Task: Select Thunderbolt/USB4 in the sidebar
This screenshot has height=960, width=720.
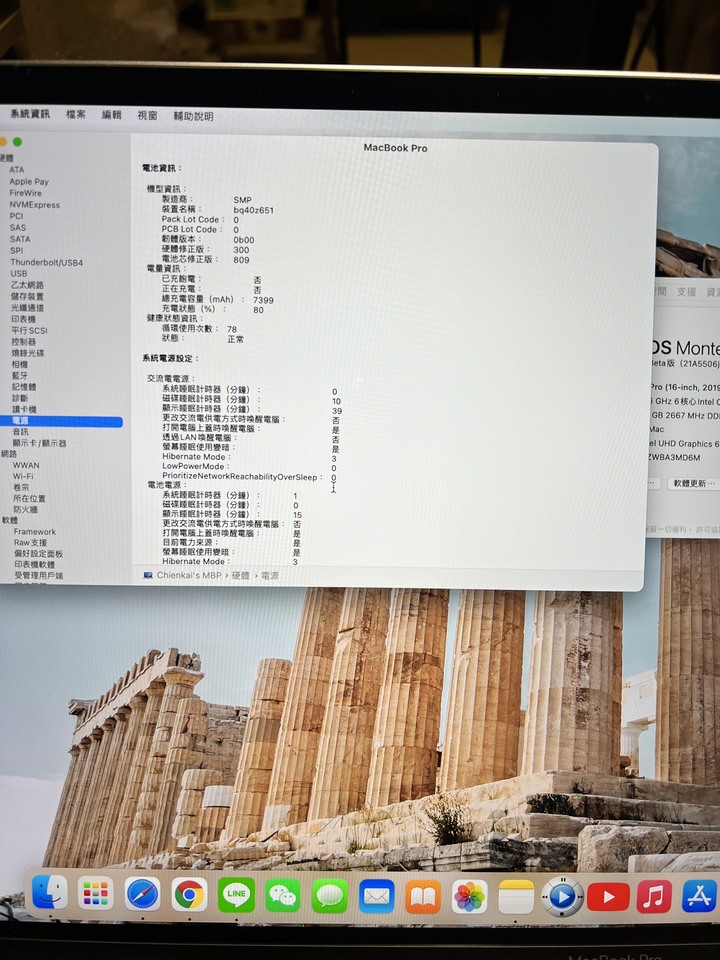Action: coord(47,262)
